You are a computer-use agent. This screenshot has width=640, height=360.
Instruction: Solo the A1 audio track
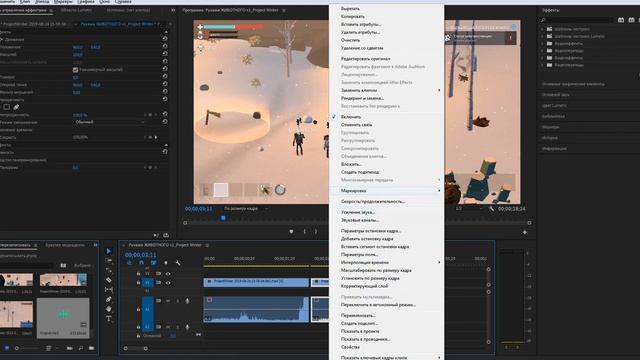pos(178,301)
